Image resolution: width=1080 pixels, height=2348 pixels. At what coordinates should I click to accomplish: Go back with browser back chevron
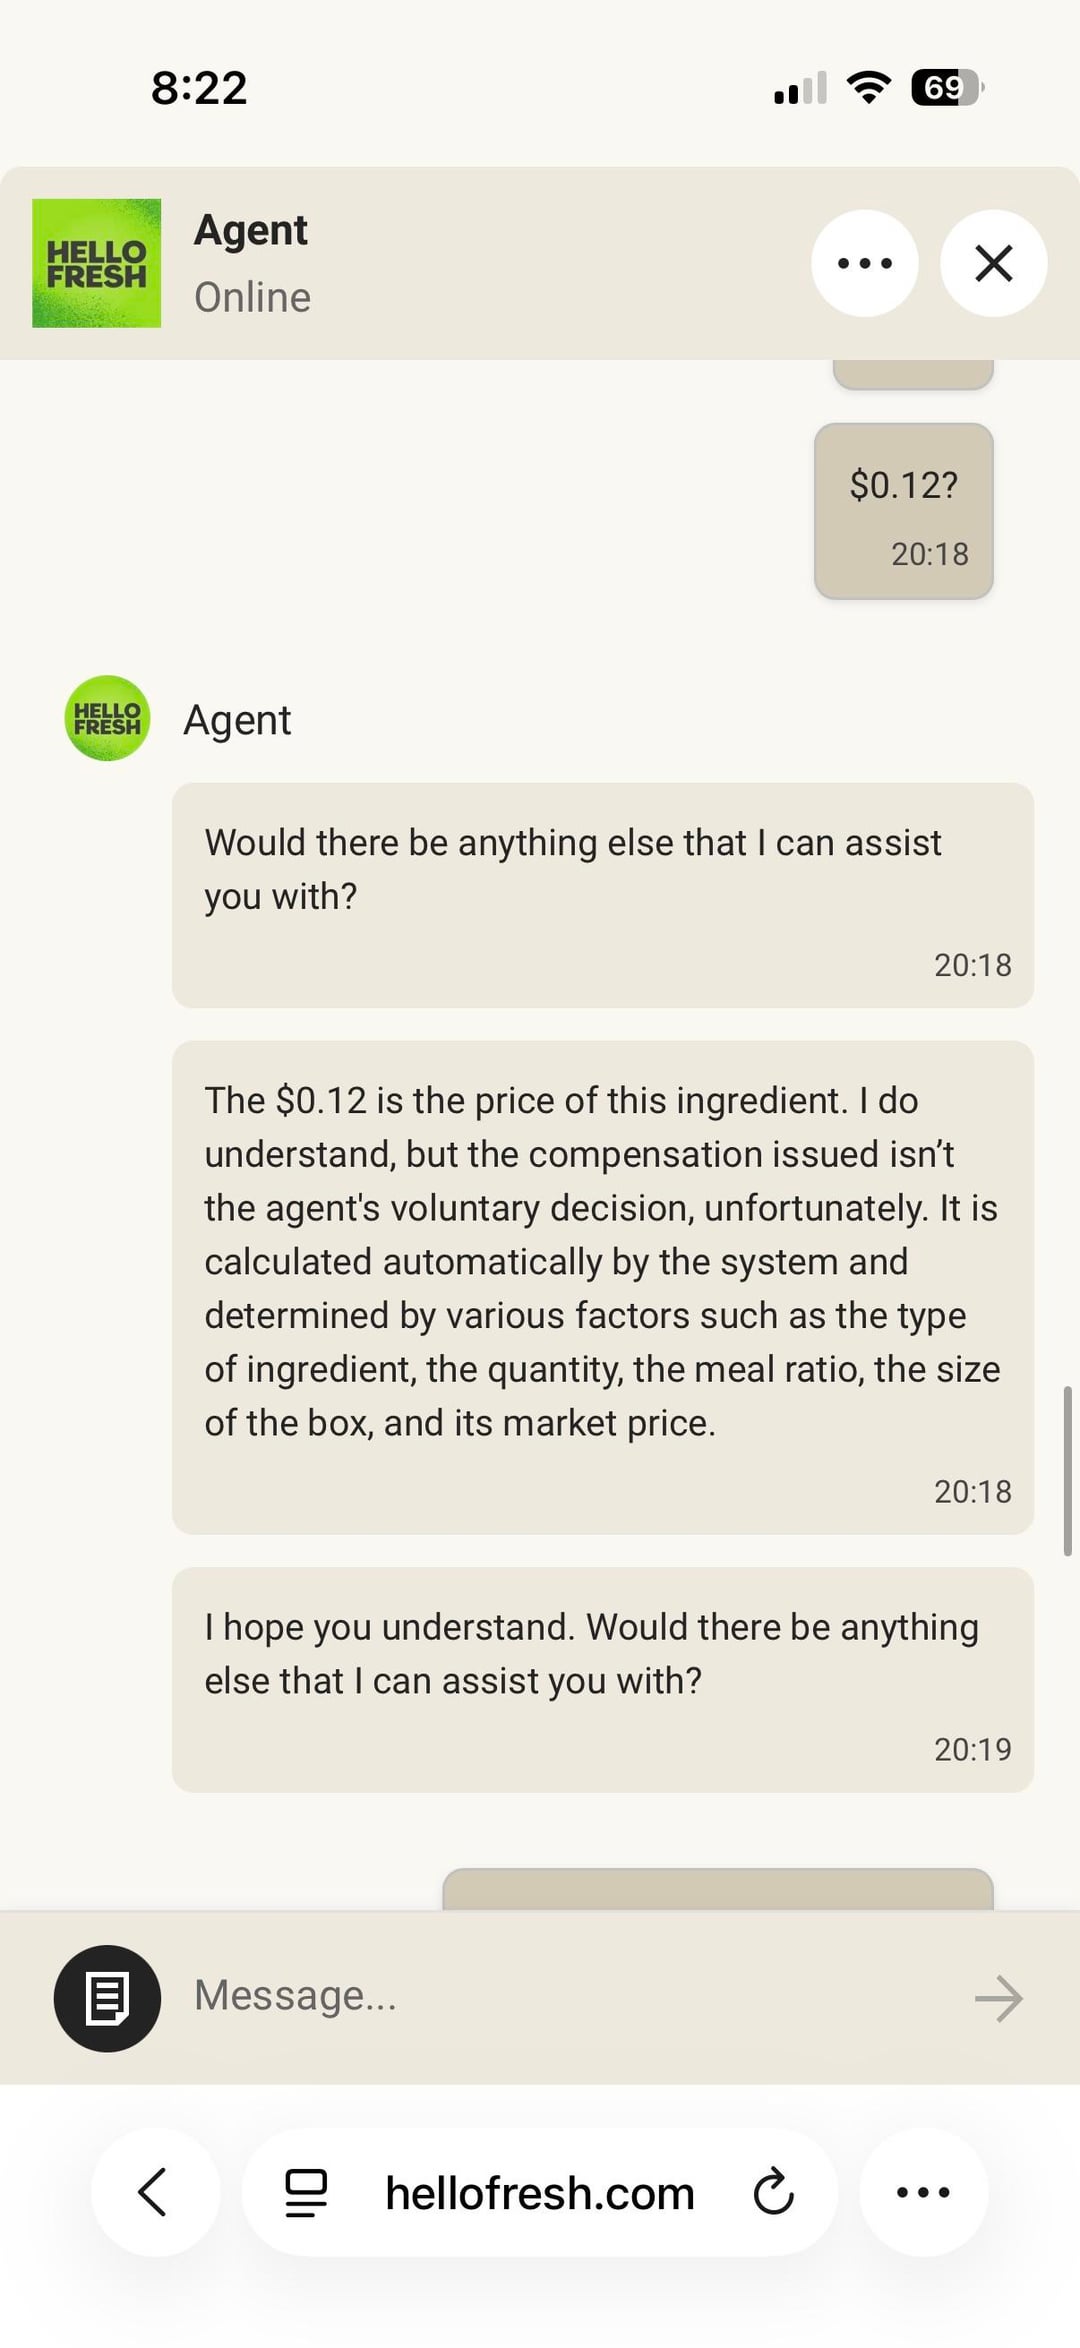(x=154, y=2192)
